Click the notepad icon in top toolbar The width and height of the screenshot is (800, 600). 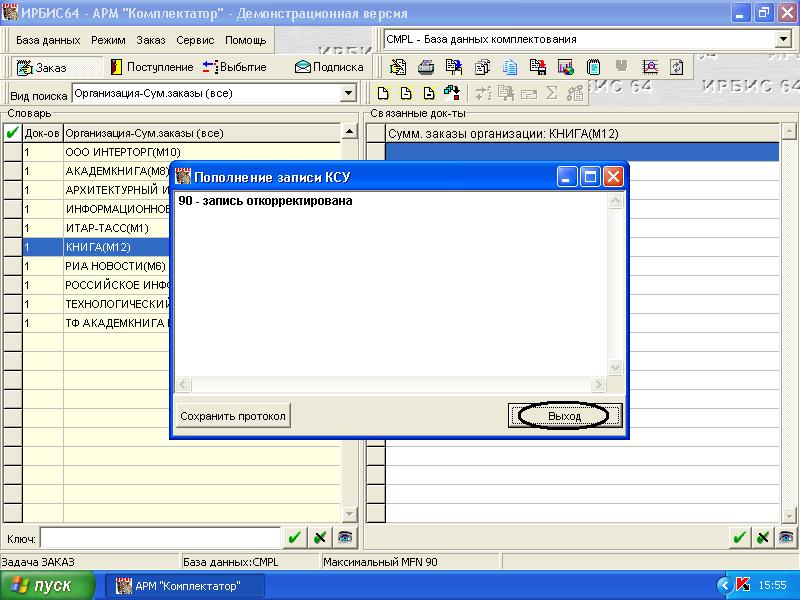(x=594, y=68)
